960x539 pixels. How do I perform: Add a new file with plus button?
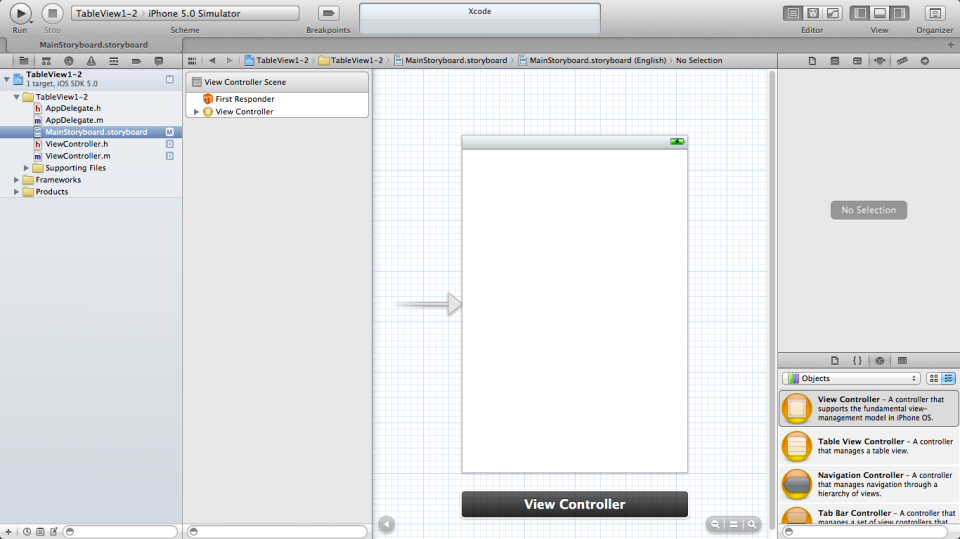point(8,532)
